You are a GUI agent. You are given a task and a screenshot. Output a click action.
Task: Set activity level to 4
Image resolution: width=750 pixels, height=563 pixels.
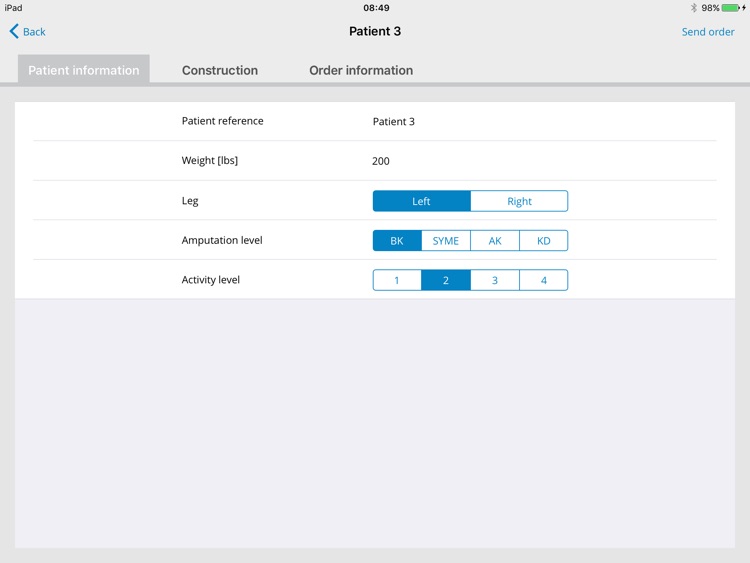544,280
